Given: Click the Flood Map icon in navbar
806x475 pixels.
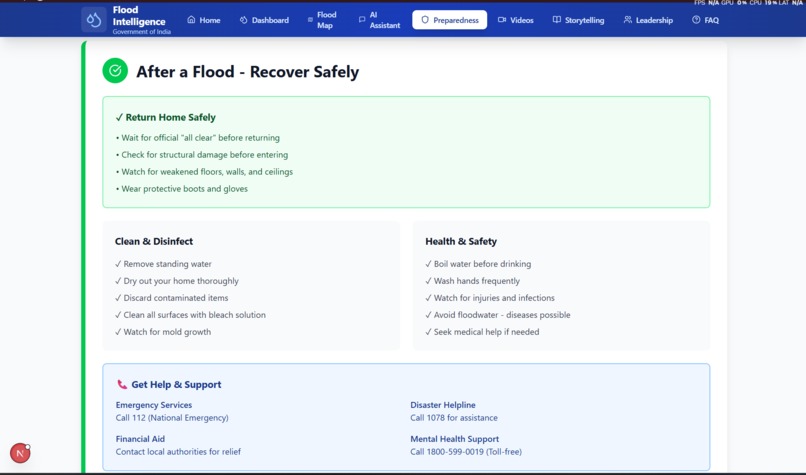Looking at the screenshot, I should [x=310, y=20].
